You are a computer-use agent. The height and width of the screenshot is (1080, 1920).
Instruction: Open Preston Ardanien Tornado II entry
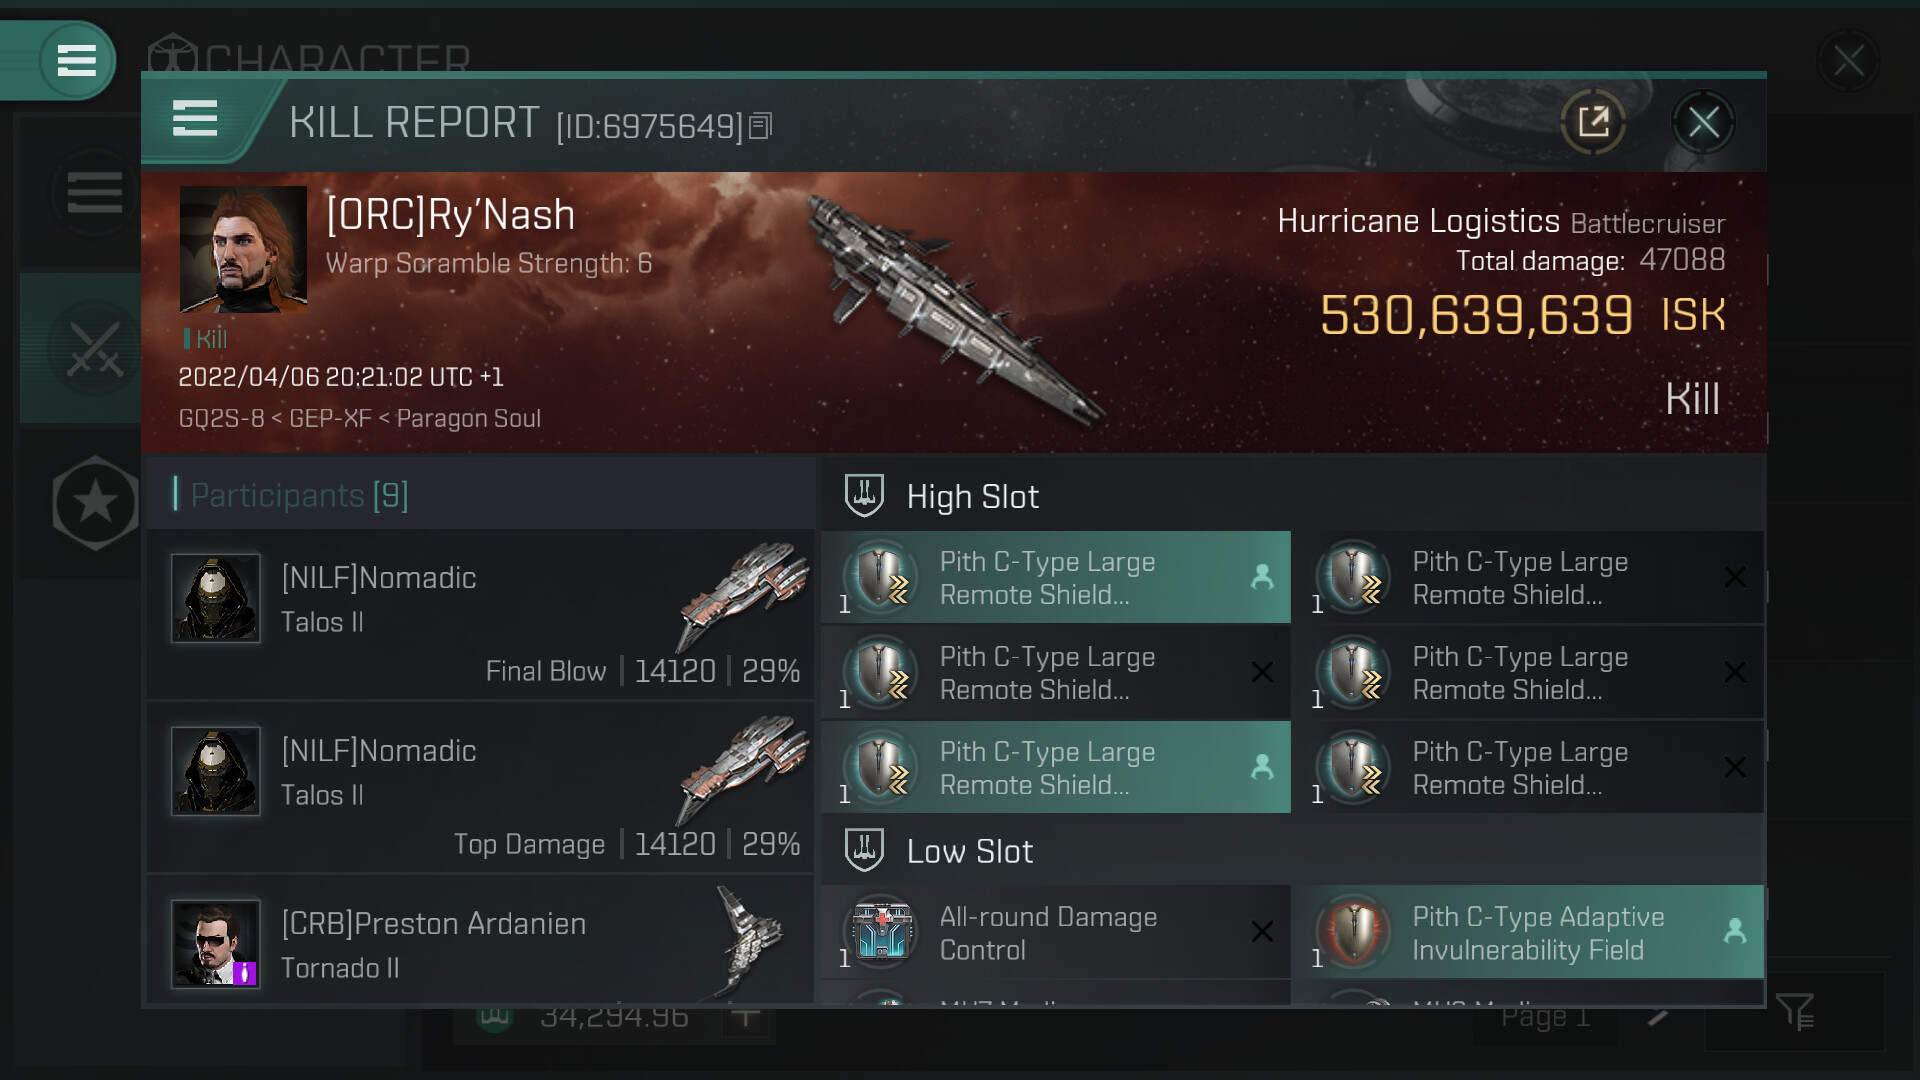click(481, 940)
